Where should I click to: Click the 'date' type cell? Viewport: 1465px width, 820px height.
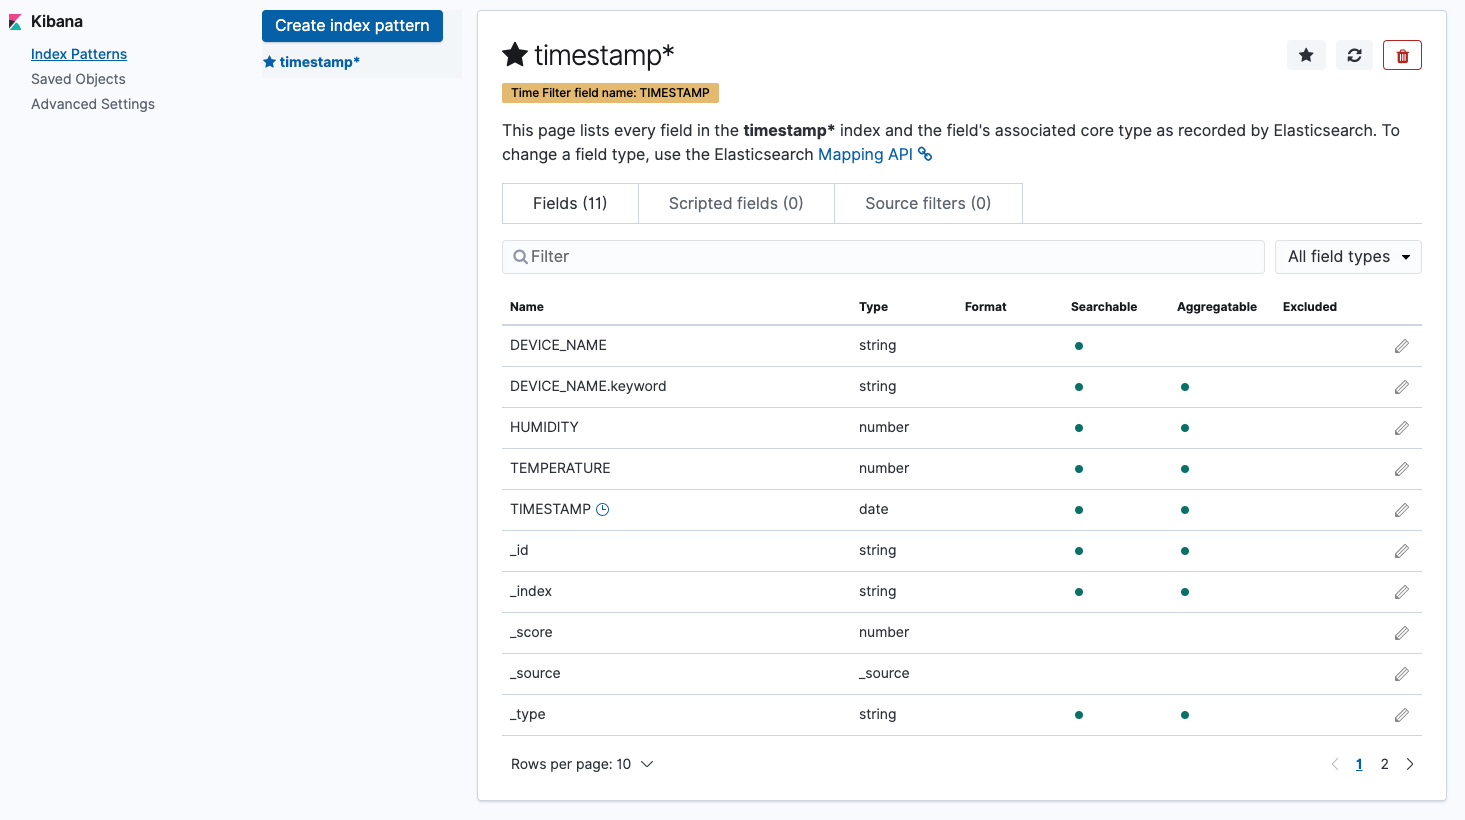[874, 509]
